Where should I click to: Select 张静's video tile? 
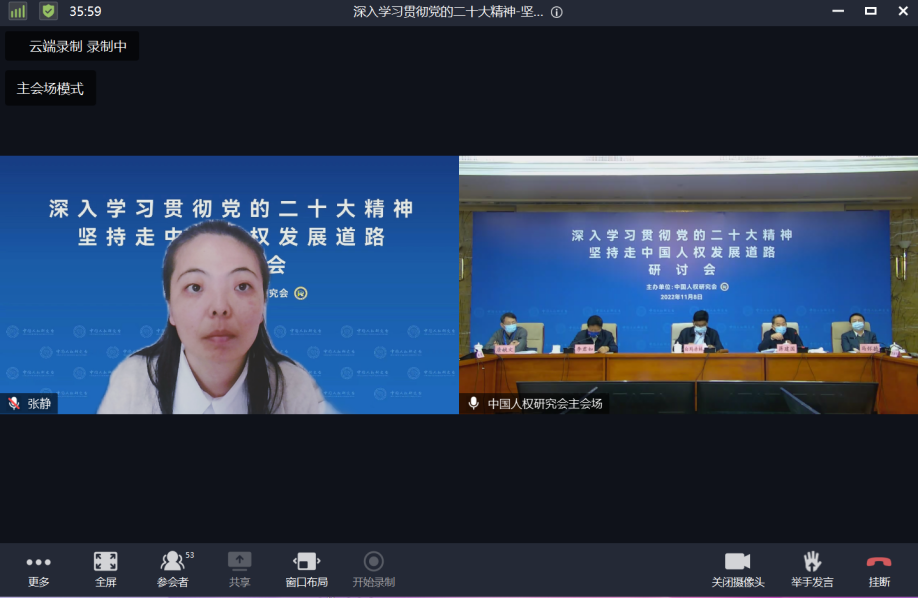(x=229, y=285)
